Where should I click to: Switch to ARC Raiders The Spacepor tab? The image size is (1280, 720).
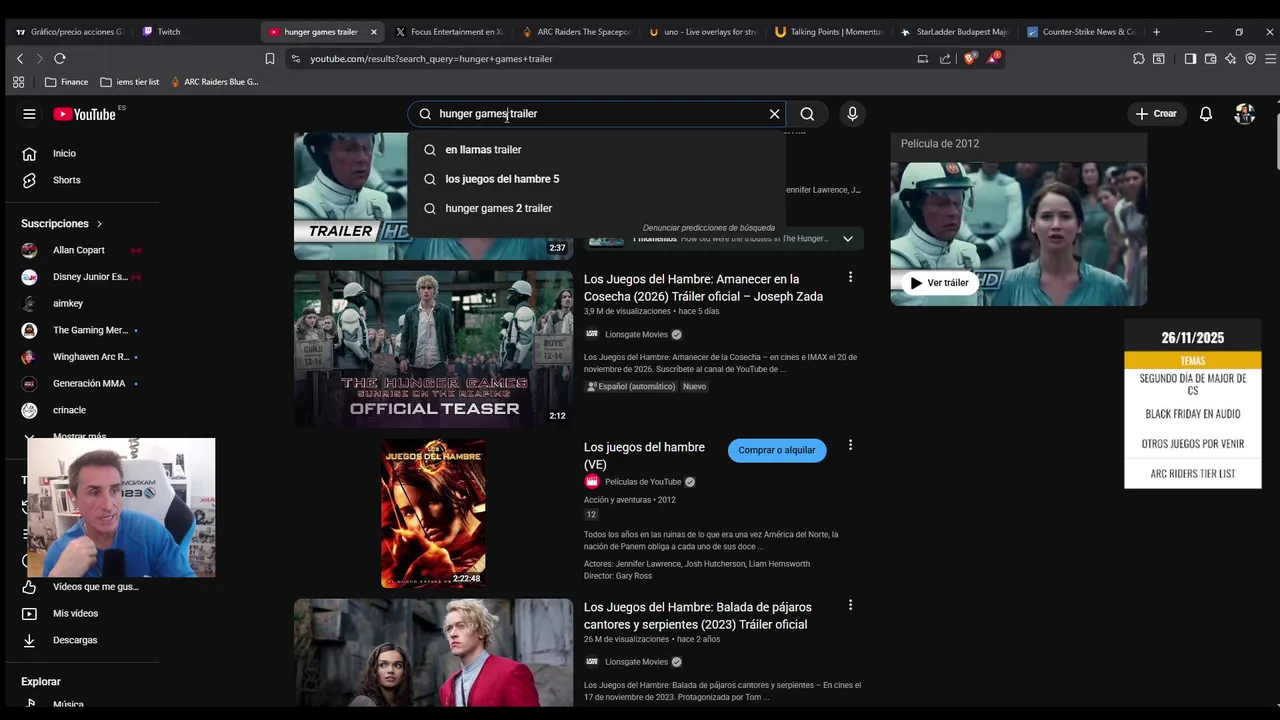point(576,32)
